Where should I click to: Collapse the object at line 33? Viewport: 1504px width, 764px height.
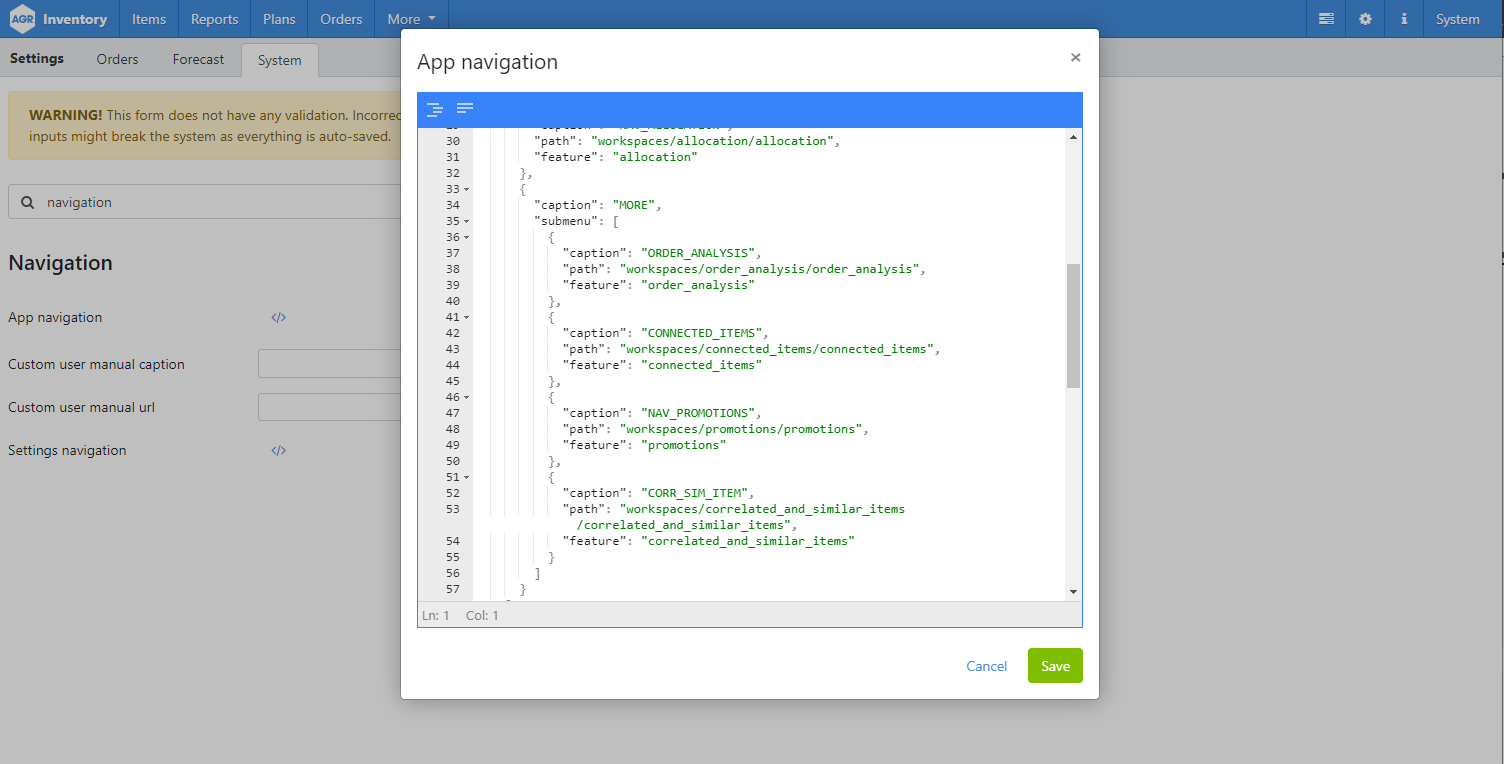click(x=467, y=189)
